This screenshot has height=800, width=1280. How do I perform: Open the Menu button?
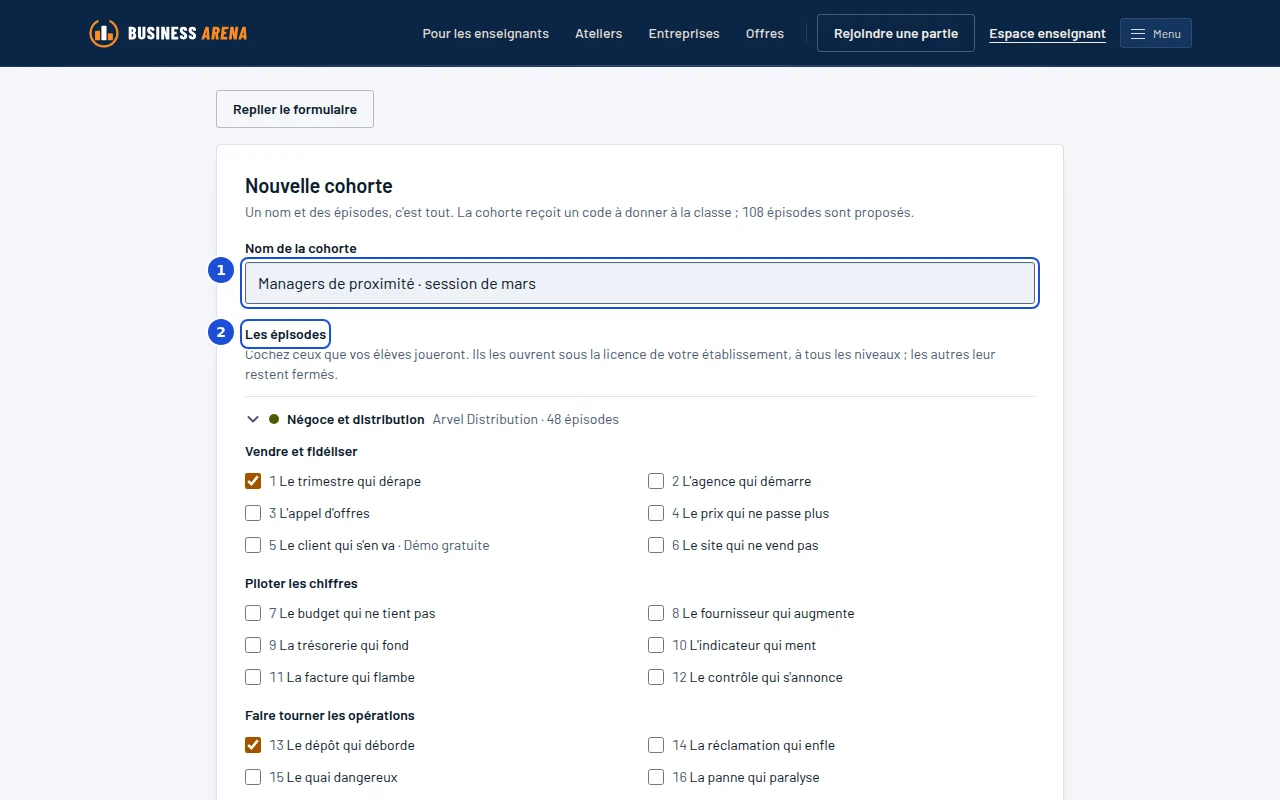1156,34
